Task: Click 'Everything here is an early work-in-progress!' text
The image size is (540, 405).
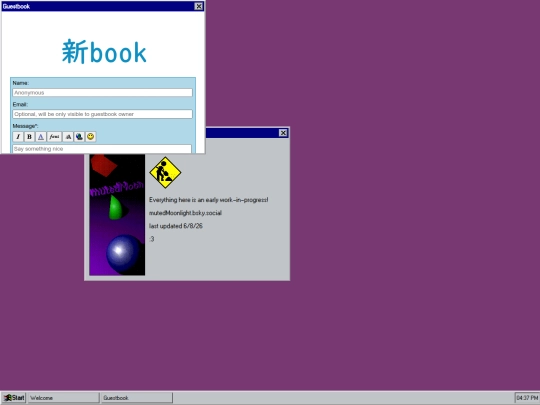Action: (x=208, y=200)
